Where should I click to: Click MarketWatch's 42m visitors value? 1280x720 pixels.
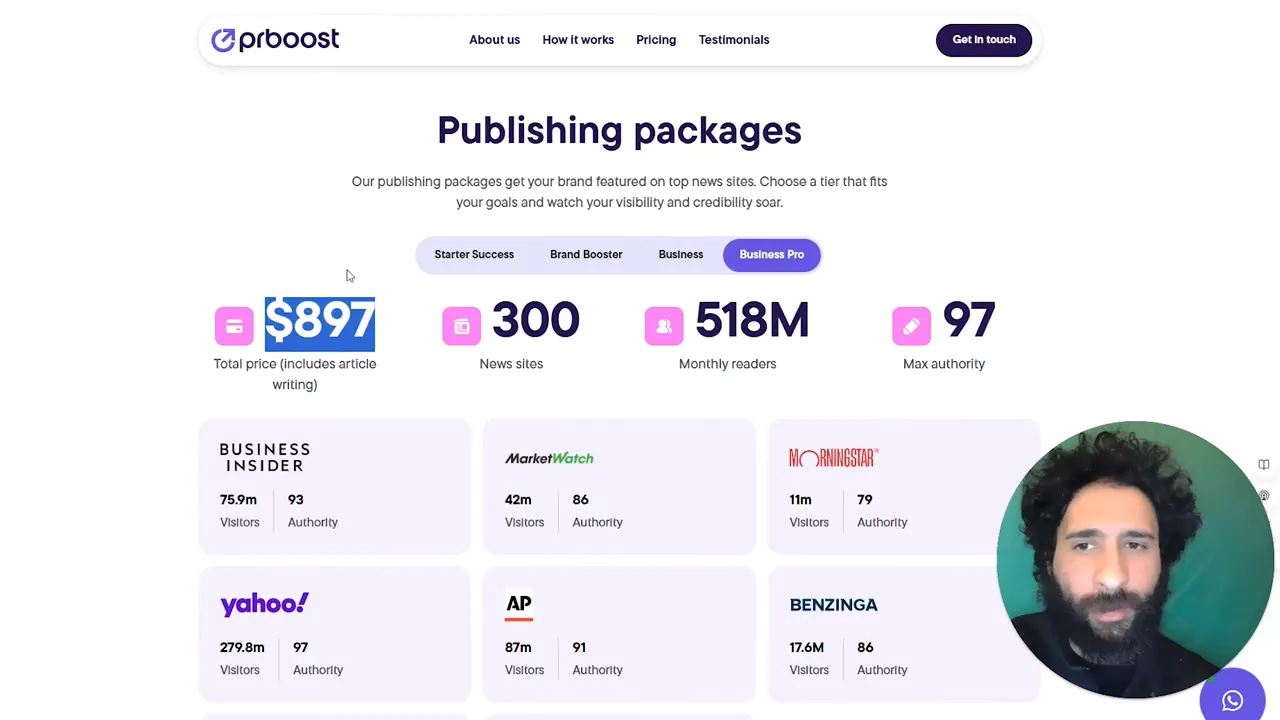(x=518, y=500)
